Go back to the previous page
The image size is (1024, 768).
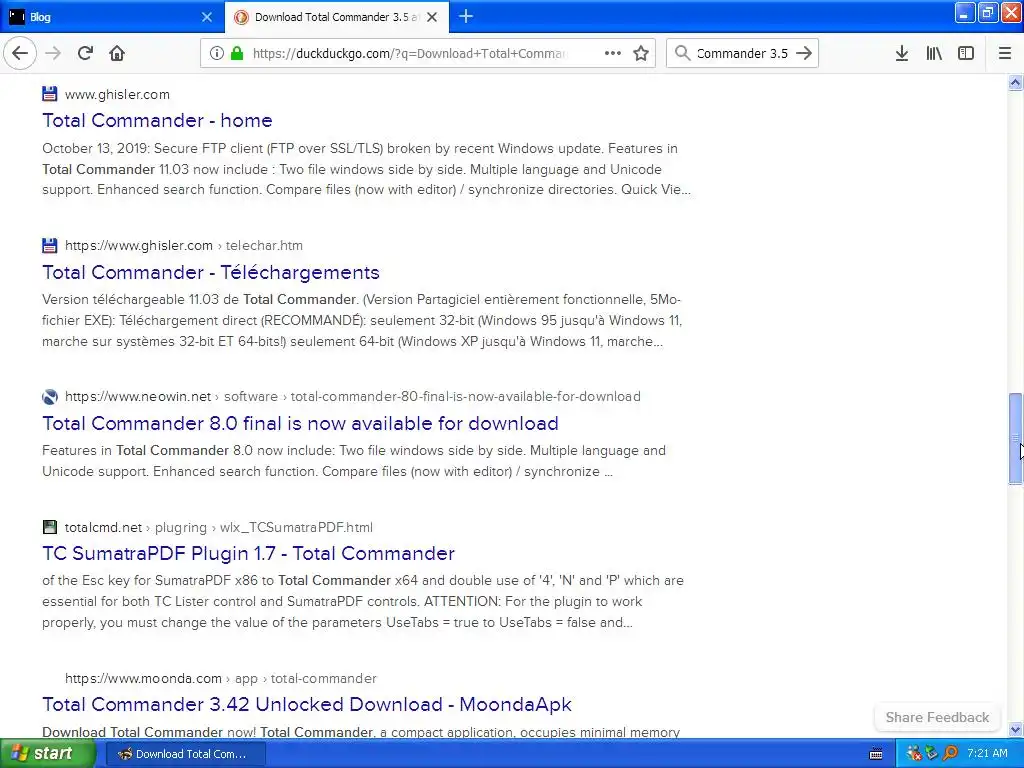[x=20, y=53]
